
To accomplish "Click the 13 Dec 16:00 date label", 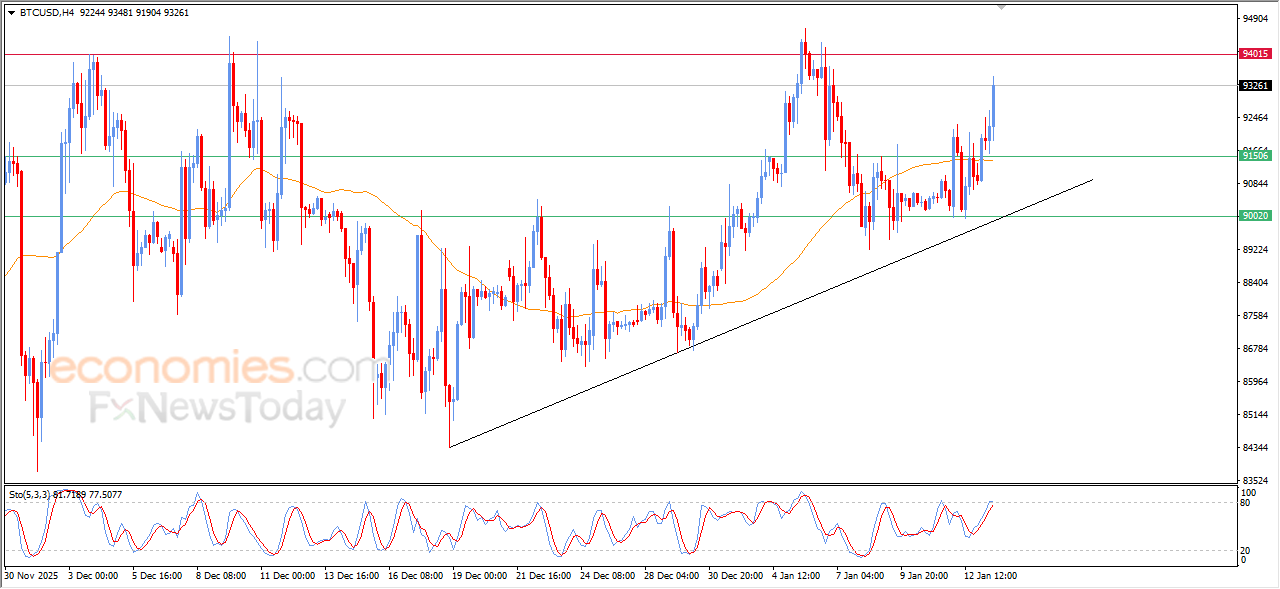I will click(x=352, y=576).
